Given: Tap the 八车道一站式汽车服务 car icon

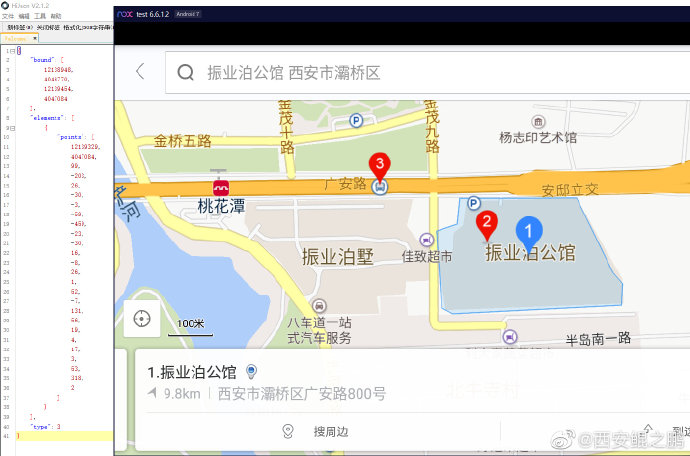Looking at the screenshot, I should [319, 305].
